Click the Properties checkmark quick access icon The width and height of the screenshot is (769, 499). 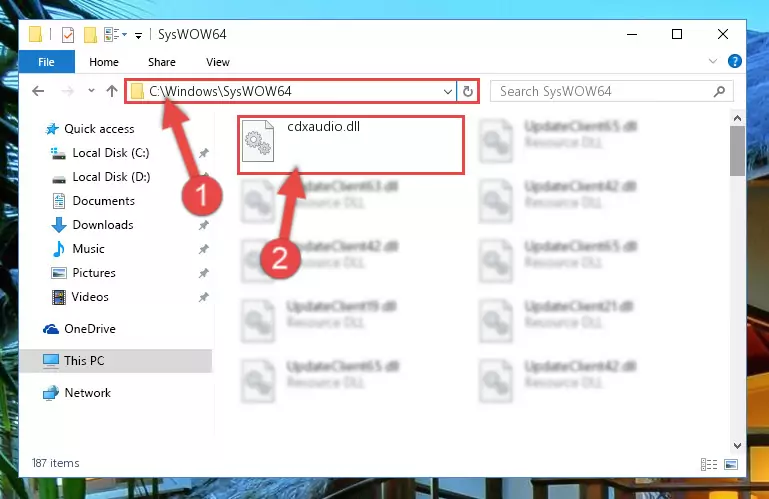[x=68, y=35]
